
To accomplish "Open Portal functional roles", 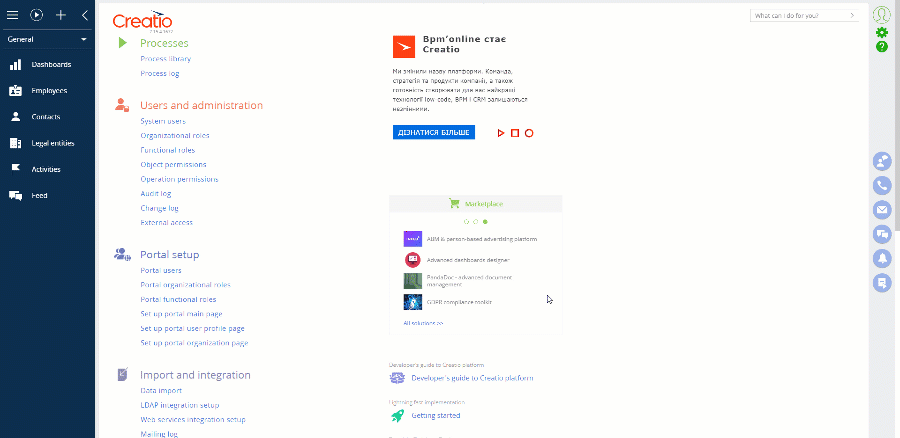I will coord(178,300).
